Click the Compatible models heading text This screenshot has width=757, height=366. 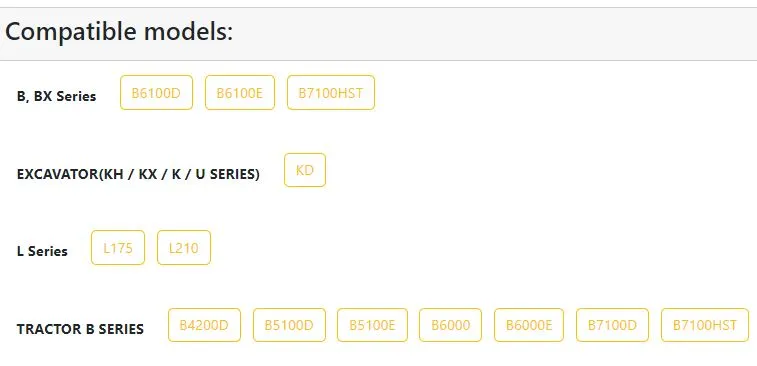(119, 32)
